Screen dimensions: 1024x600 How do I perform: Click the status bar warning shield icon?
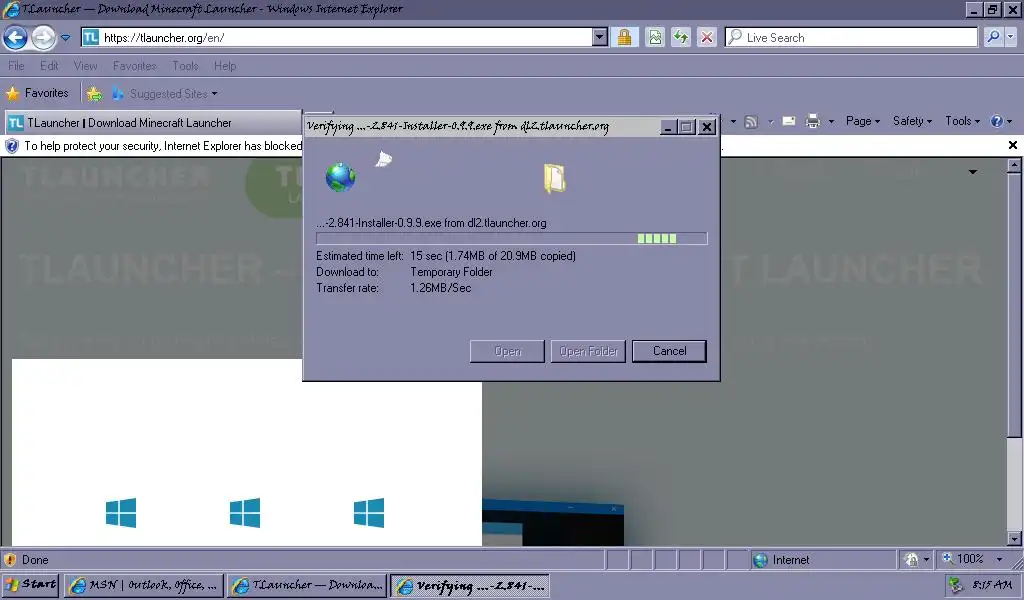pos(10,560)
